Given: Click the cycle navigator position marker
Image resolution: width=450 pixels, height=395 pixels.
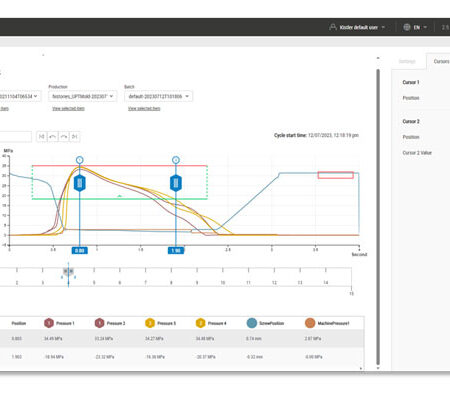Looking at the screenshot, I should (x=68, y=271).
